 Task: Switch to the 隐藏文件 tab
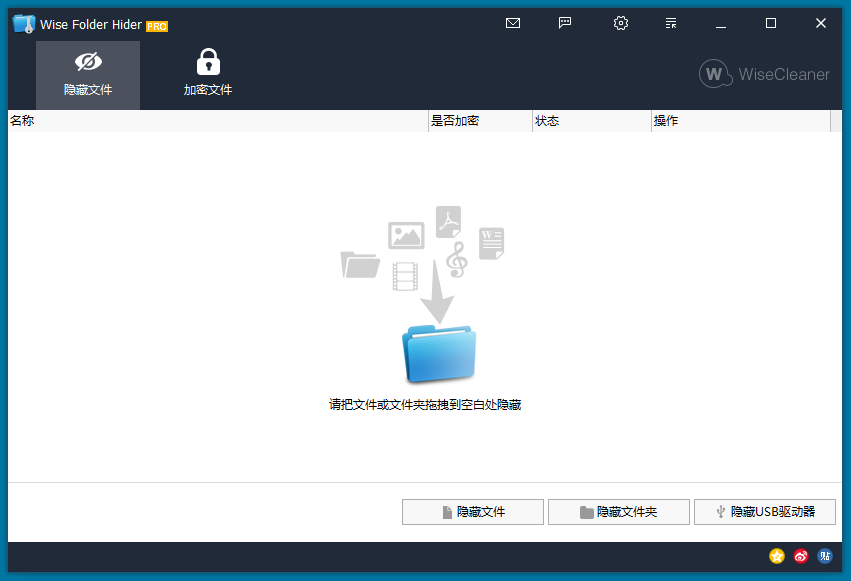point(88,74)
